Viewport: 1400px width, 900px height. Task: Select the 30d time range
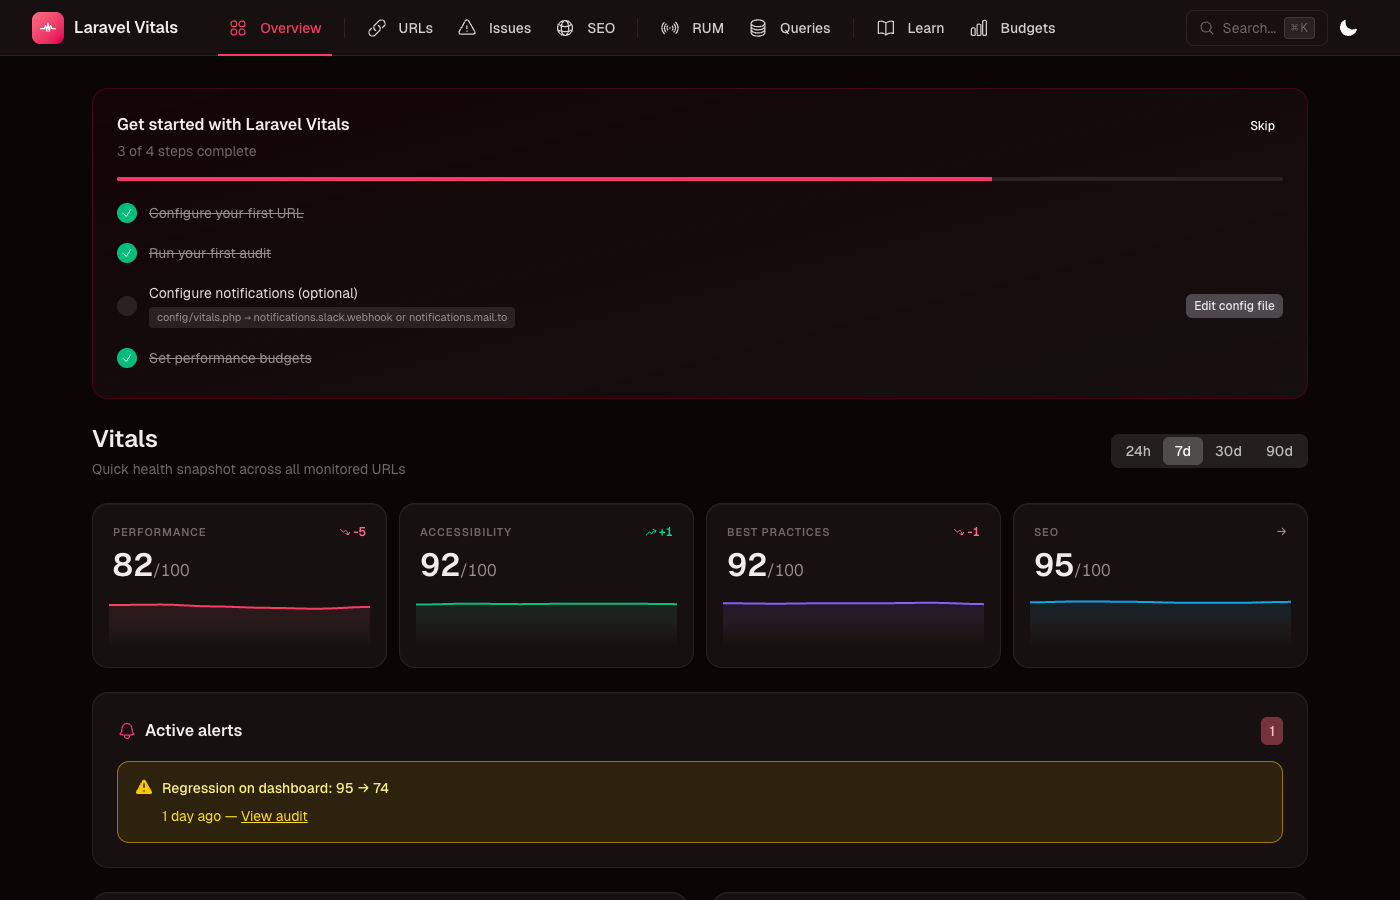click(x=1228, y=451)
